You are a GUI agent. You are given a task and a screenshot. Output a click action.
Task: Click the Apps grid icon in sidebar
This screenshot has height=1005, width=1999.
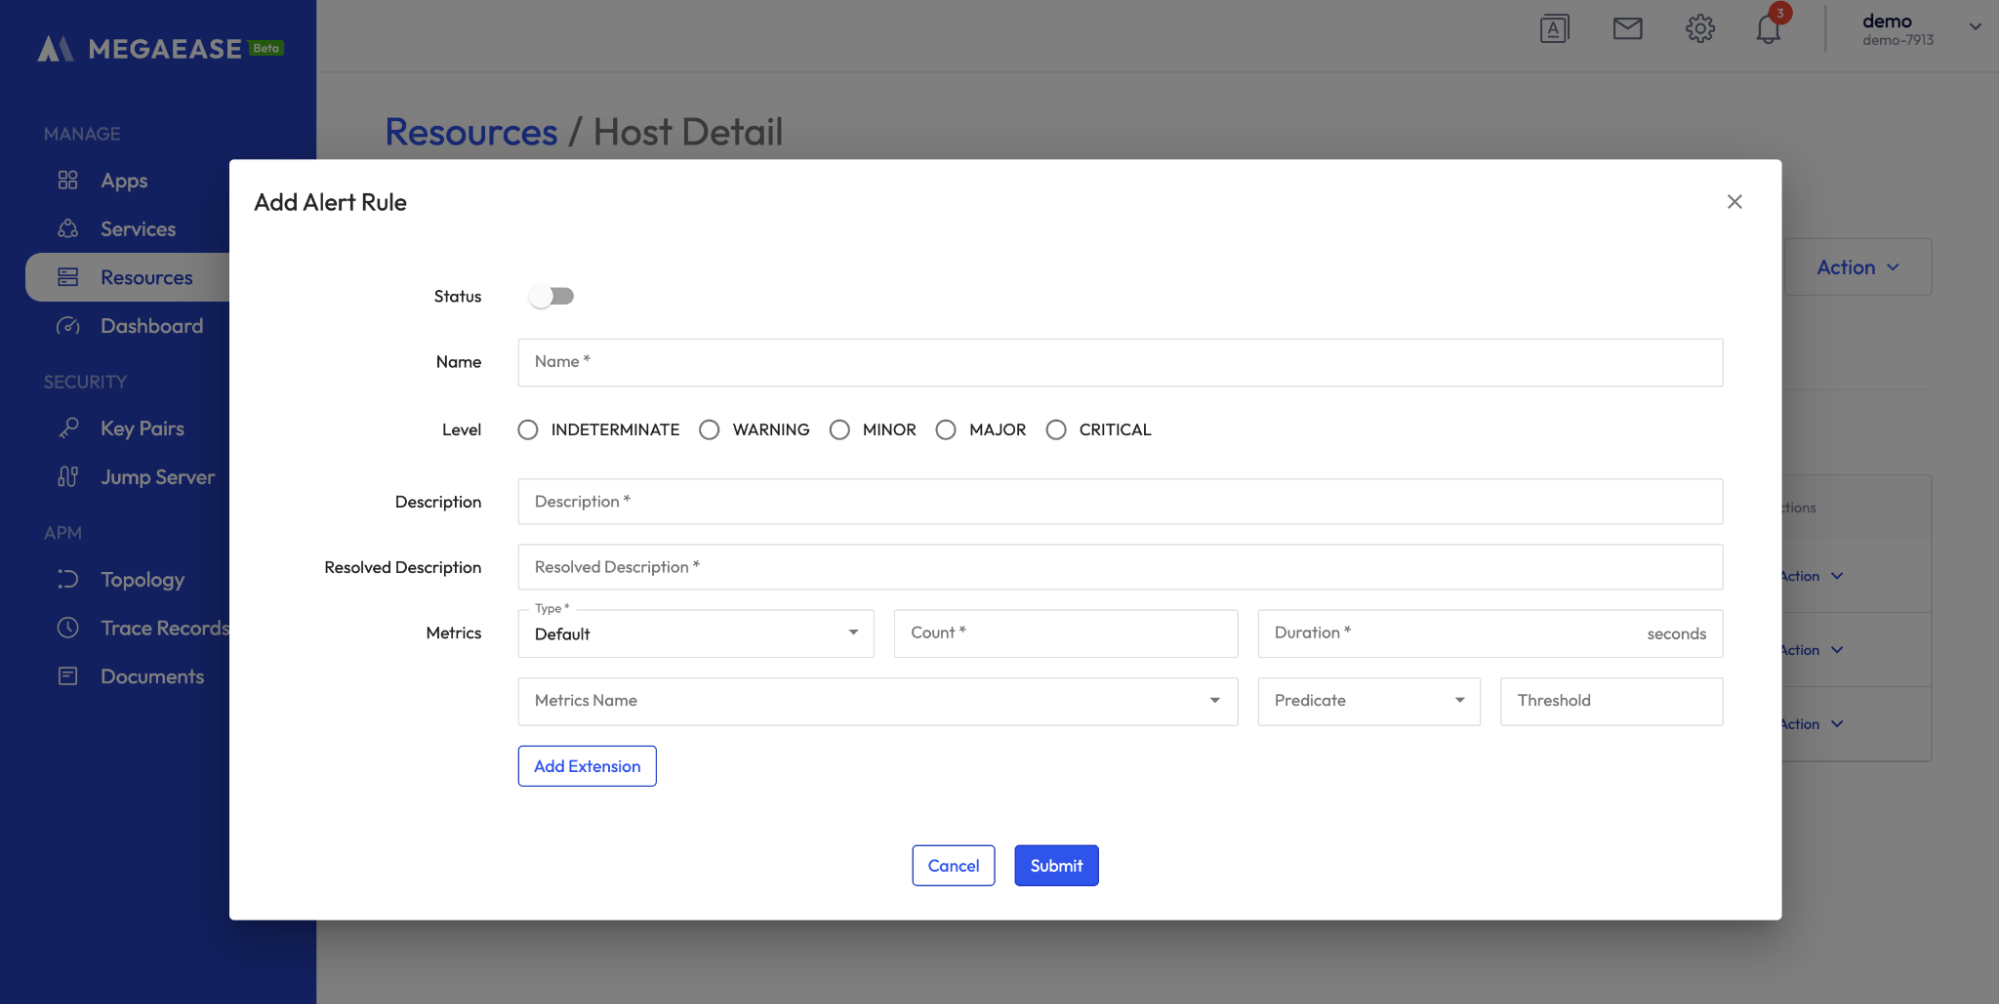pyautogui.click(x=68, y=180)
